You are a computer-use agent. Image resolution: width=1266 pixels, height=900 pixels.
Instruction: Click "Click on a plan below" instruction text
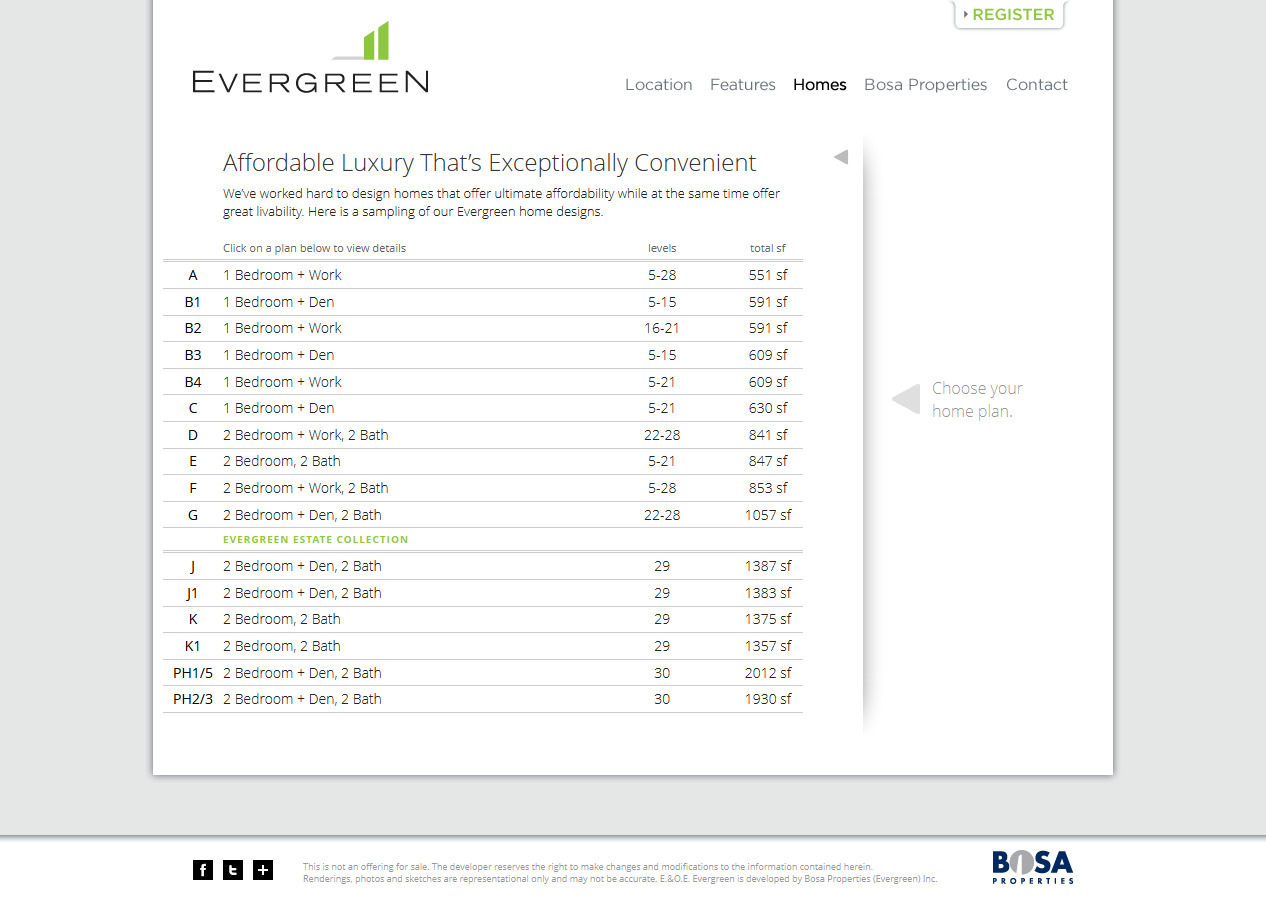point(314,248)
